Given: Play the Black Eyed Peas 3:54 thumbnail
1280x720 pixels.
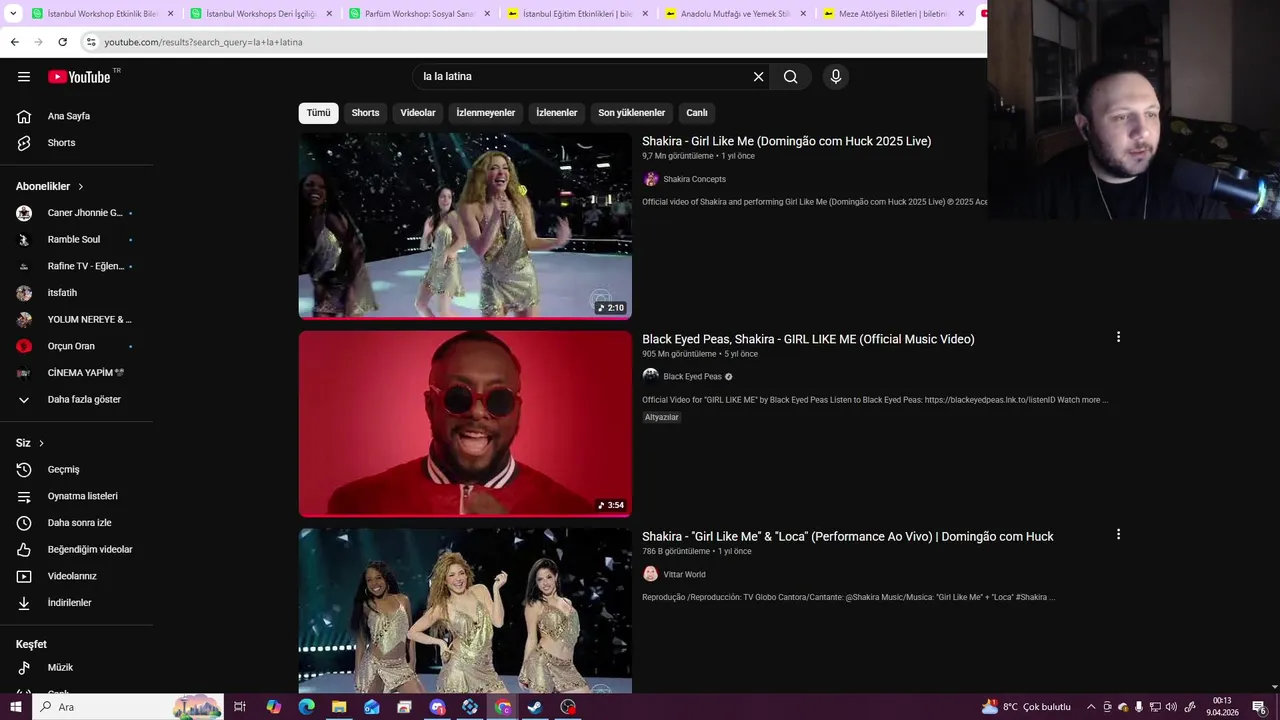Looking at the screenshot, I should pyautogui.click(x=465, y=424).
